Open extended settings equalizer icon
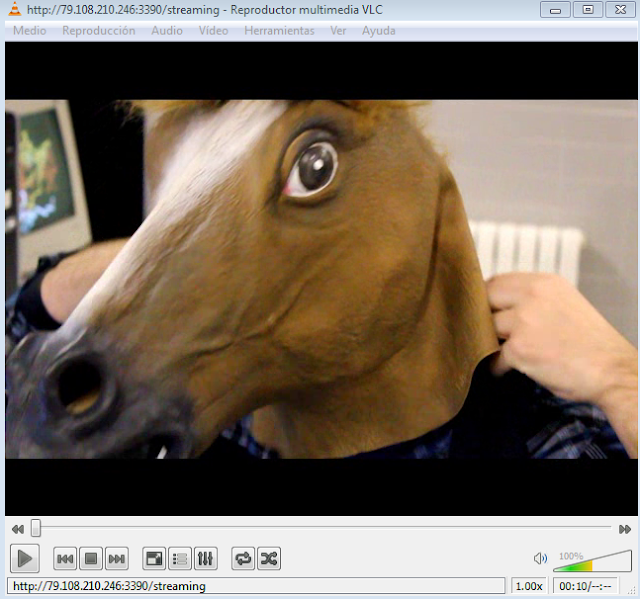This screenshot has width=640, height=599. 206,559
